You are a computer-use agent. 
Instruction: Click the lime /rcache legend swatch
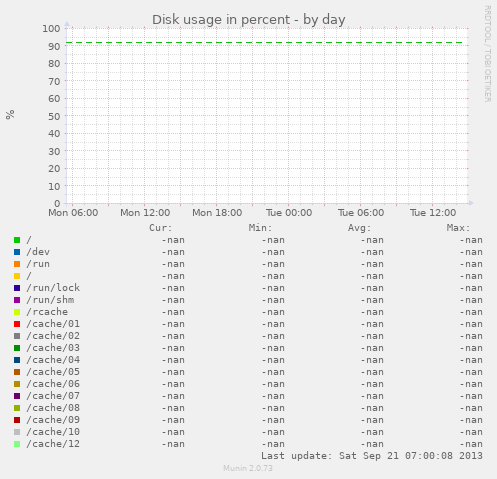17,312
